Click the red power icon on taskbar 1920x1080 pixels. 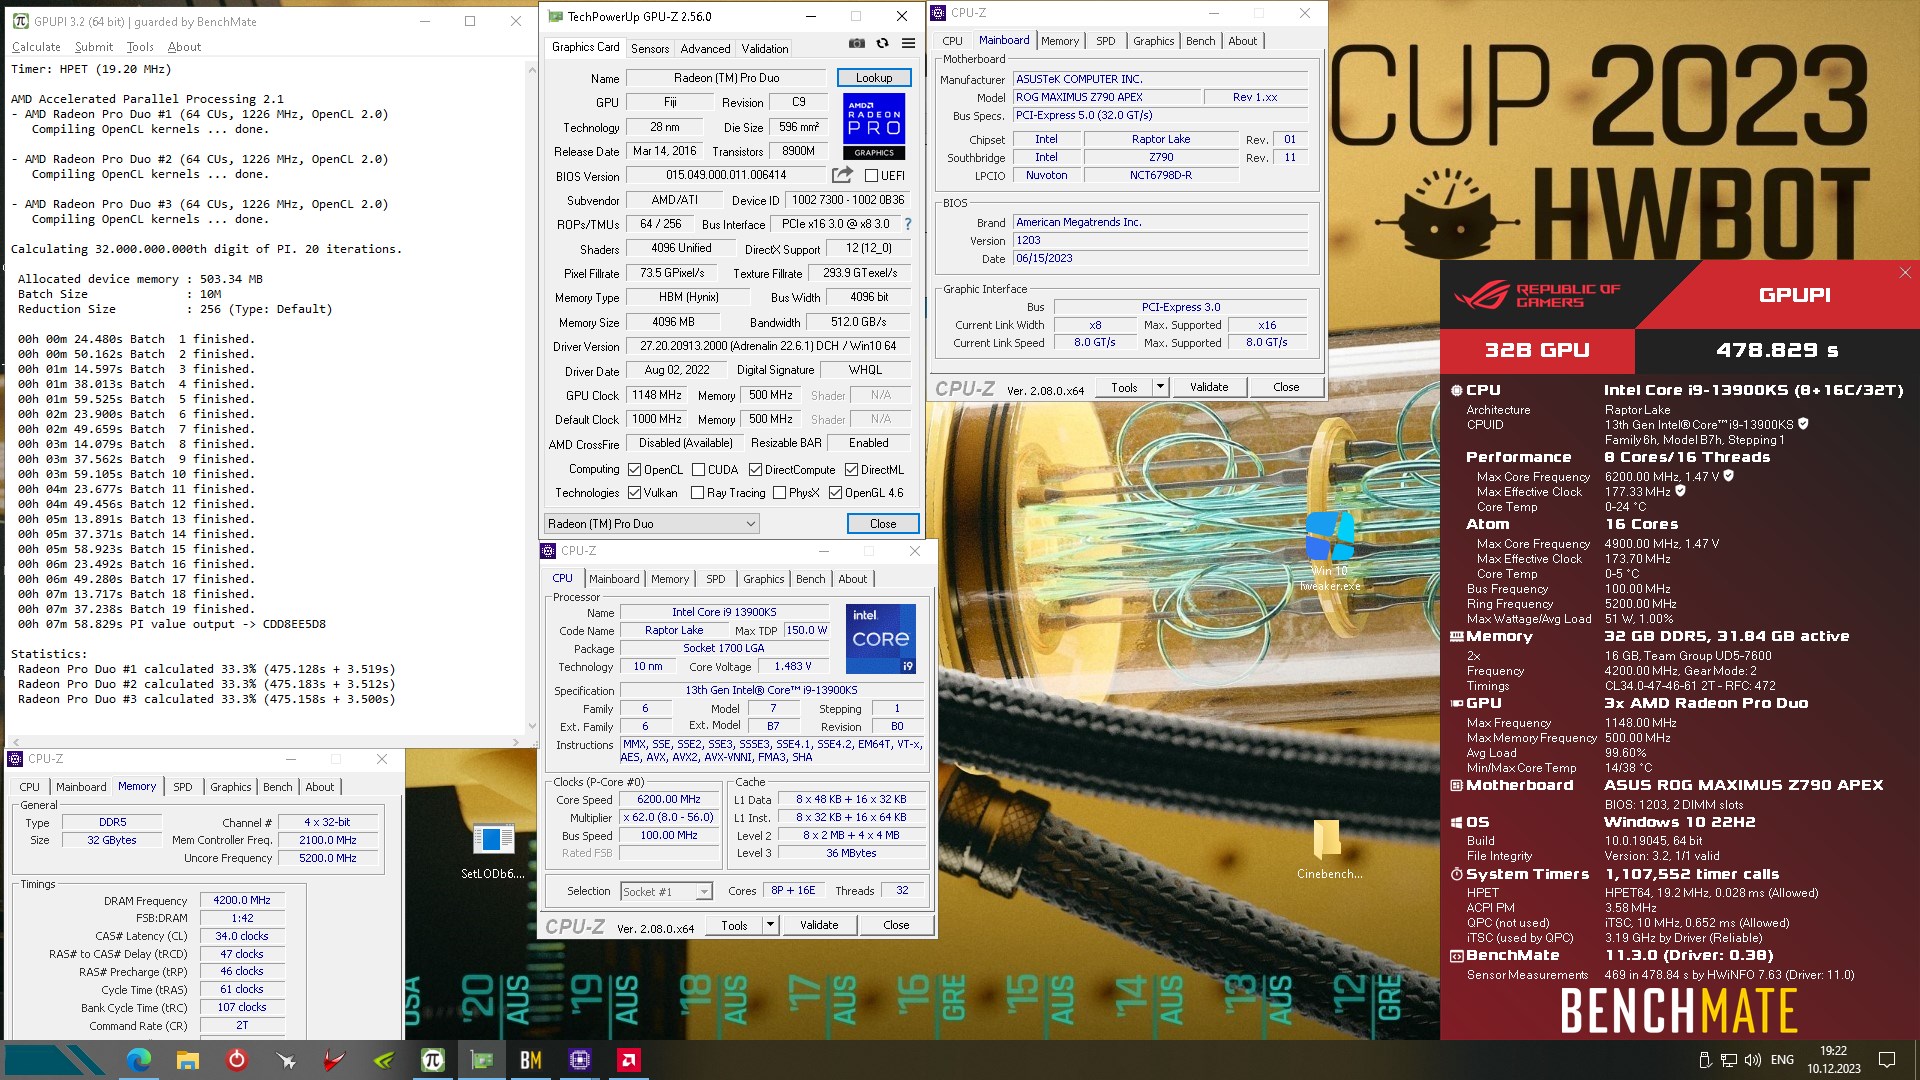[237, 1060]
